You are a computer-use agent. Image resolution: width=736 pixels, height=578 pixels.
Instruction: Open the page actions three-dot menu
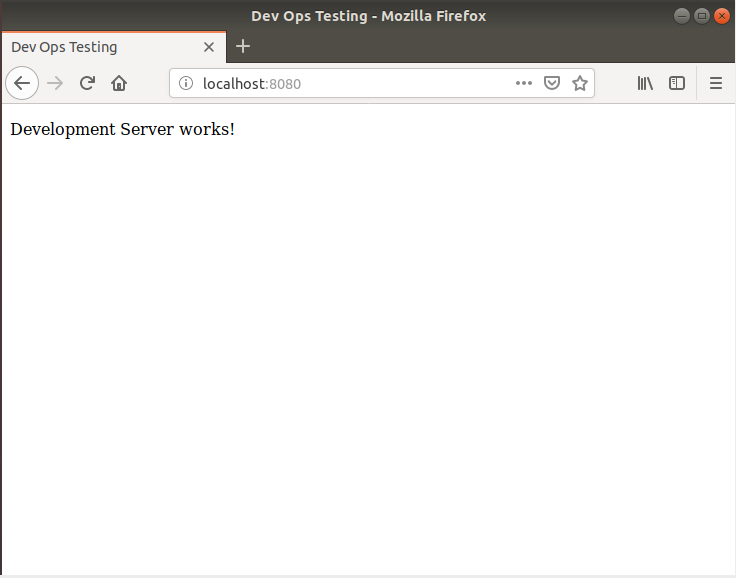(x=524, y=84)
